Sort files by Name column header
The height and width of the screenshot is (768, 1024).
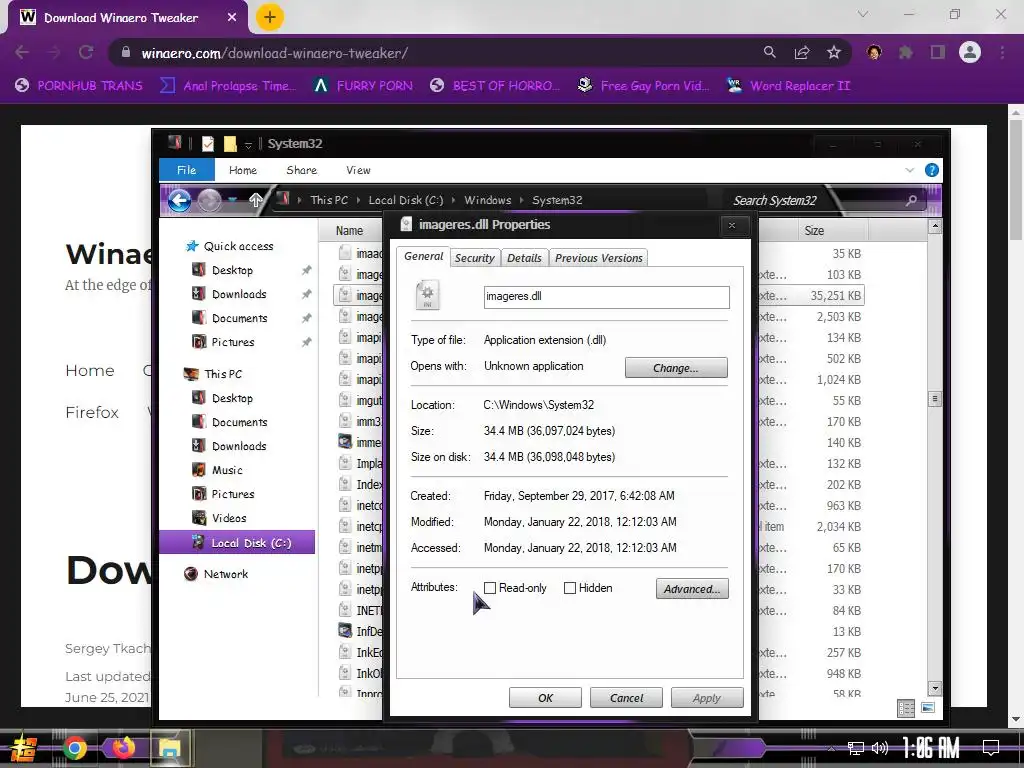tap(349, 231)
